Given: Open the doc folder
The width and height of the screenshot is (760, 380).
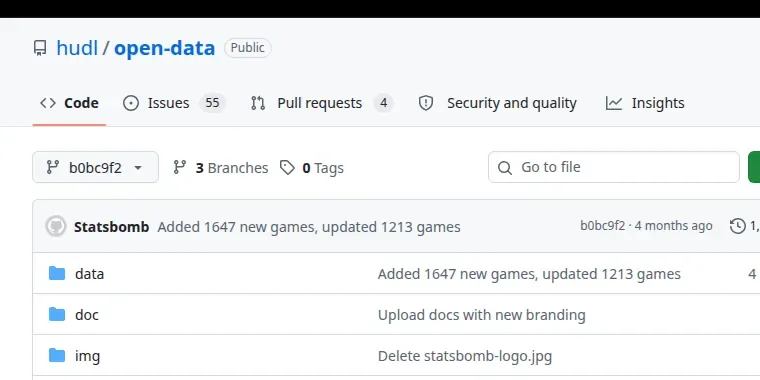Looking at the screenshot, I should click(x=87, y=315).
